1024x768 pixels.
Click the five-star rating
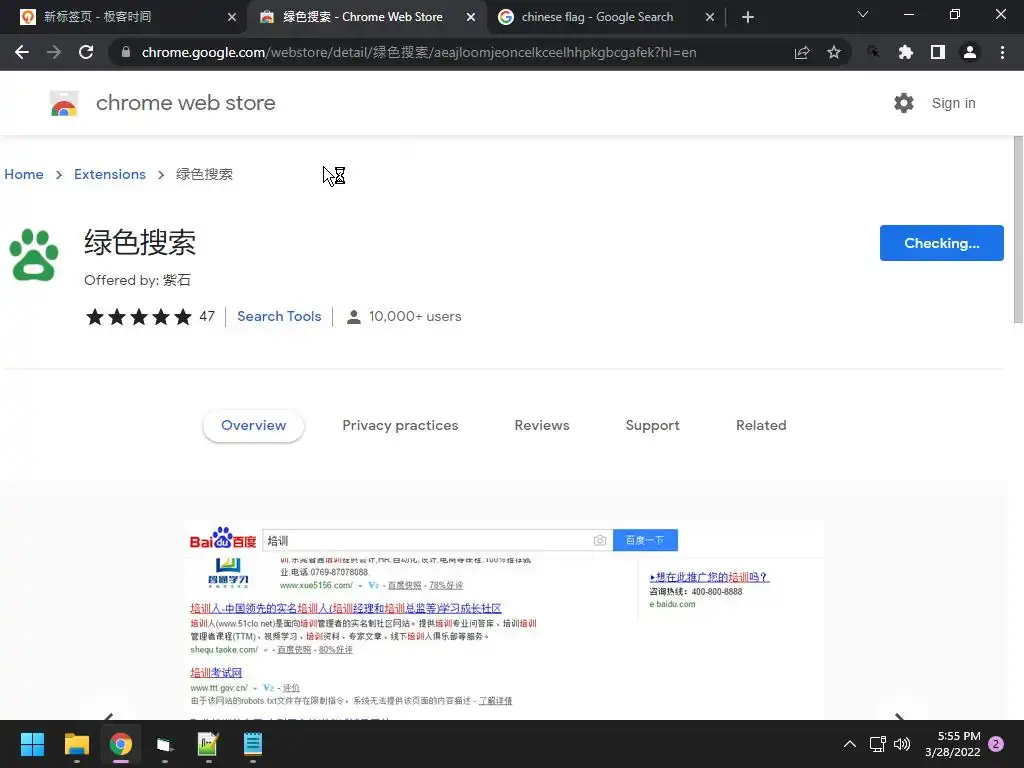[x=139, y=317]
